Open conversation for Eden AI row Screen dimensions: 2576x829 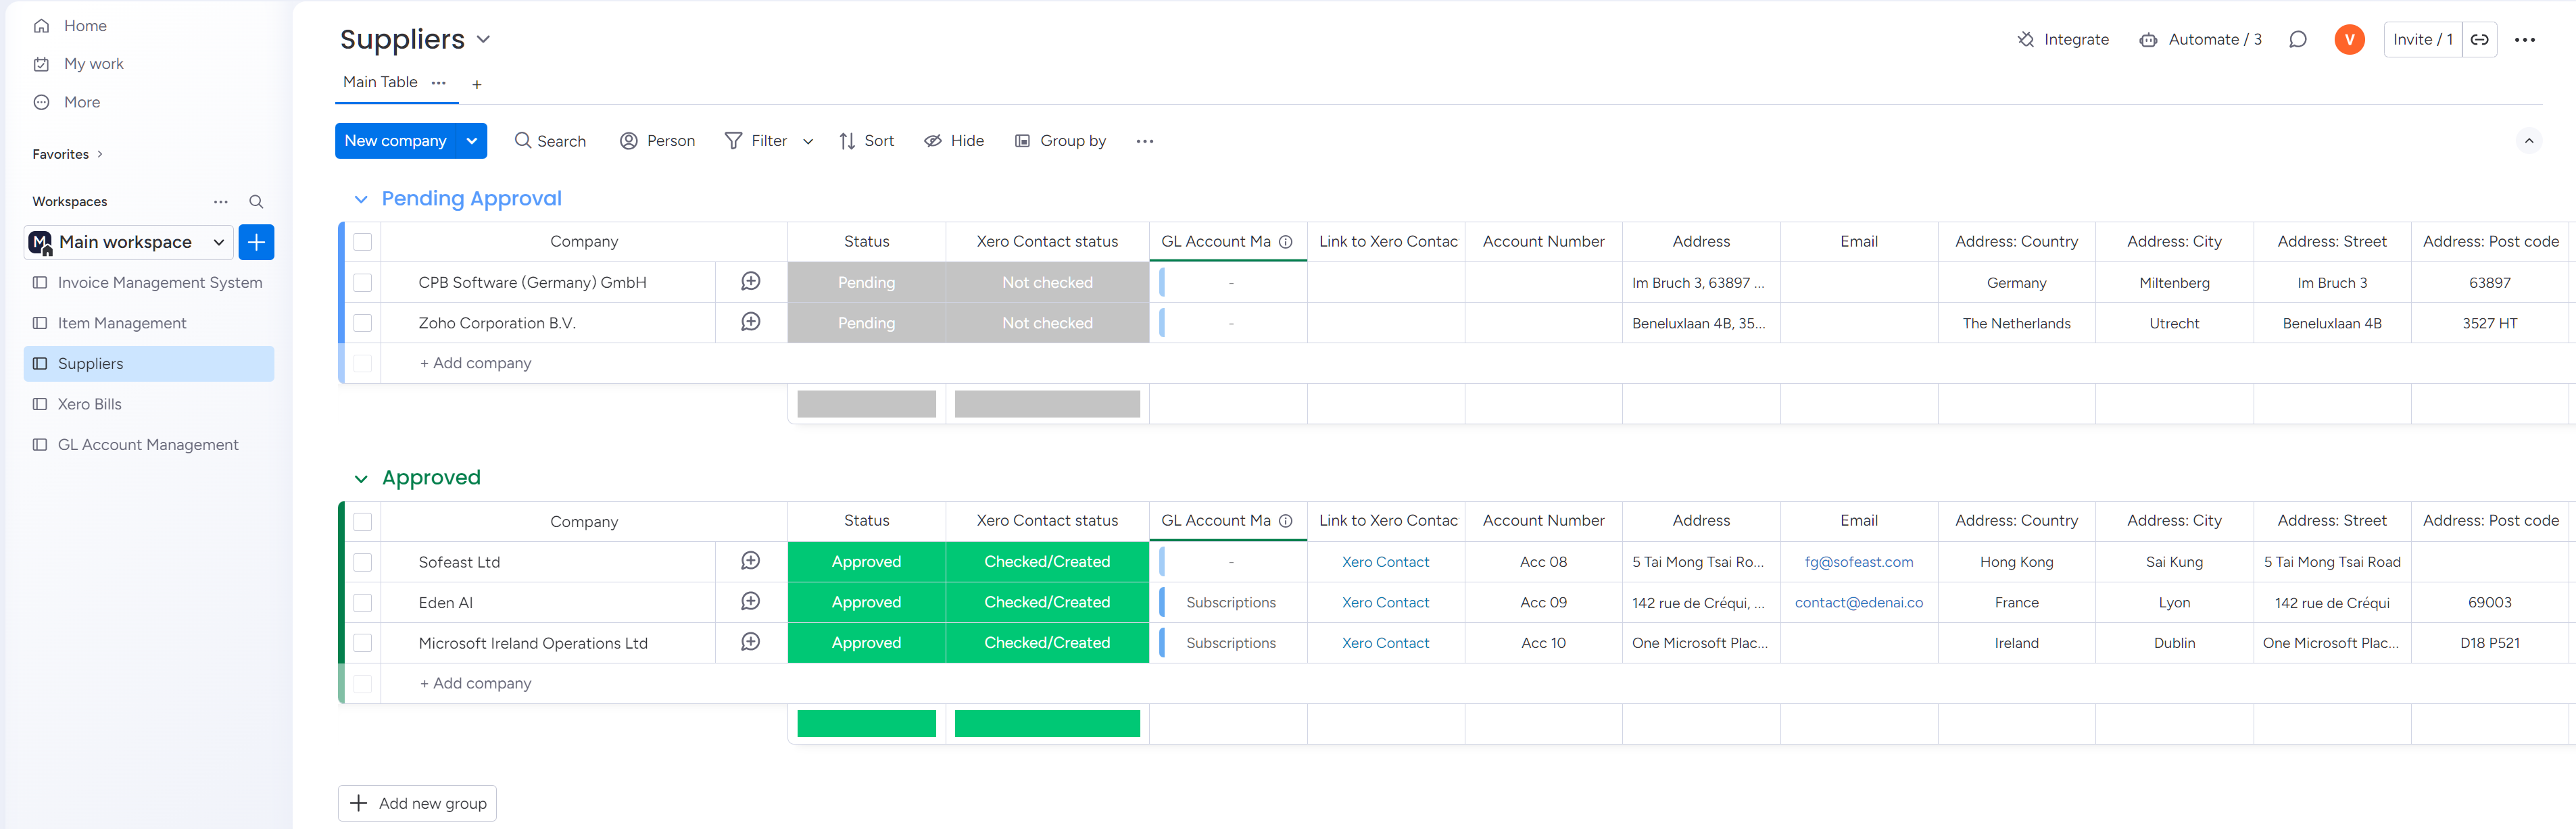(x=750, y=601)
